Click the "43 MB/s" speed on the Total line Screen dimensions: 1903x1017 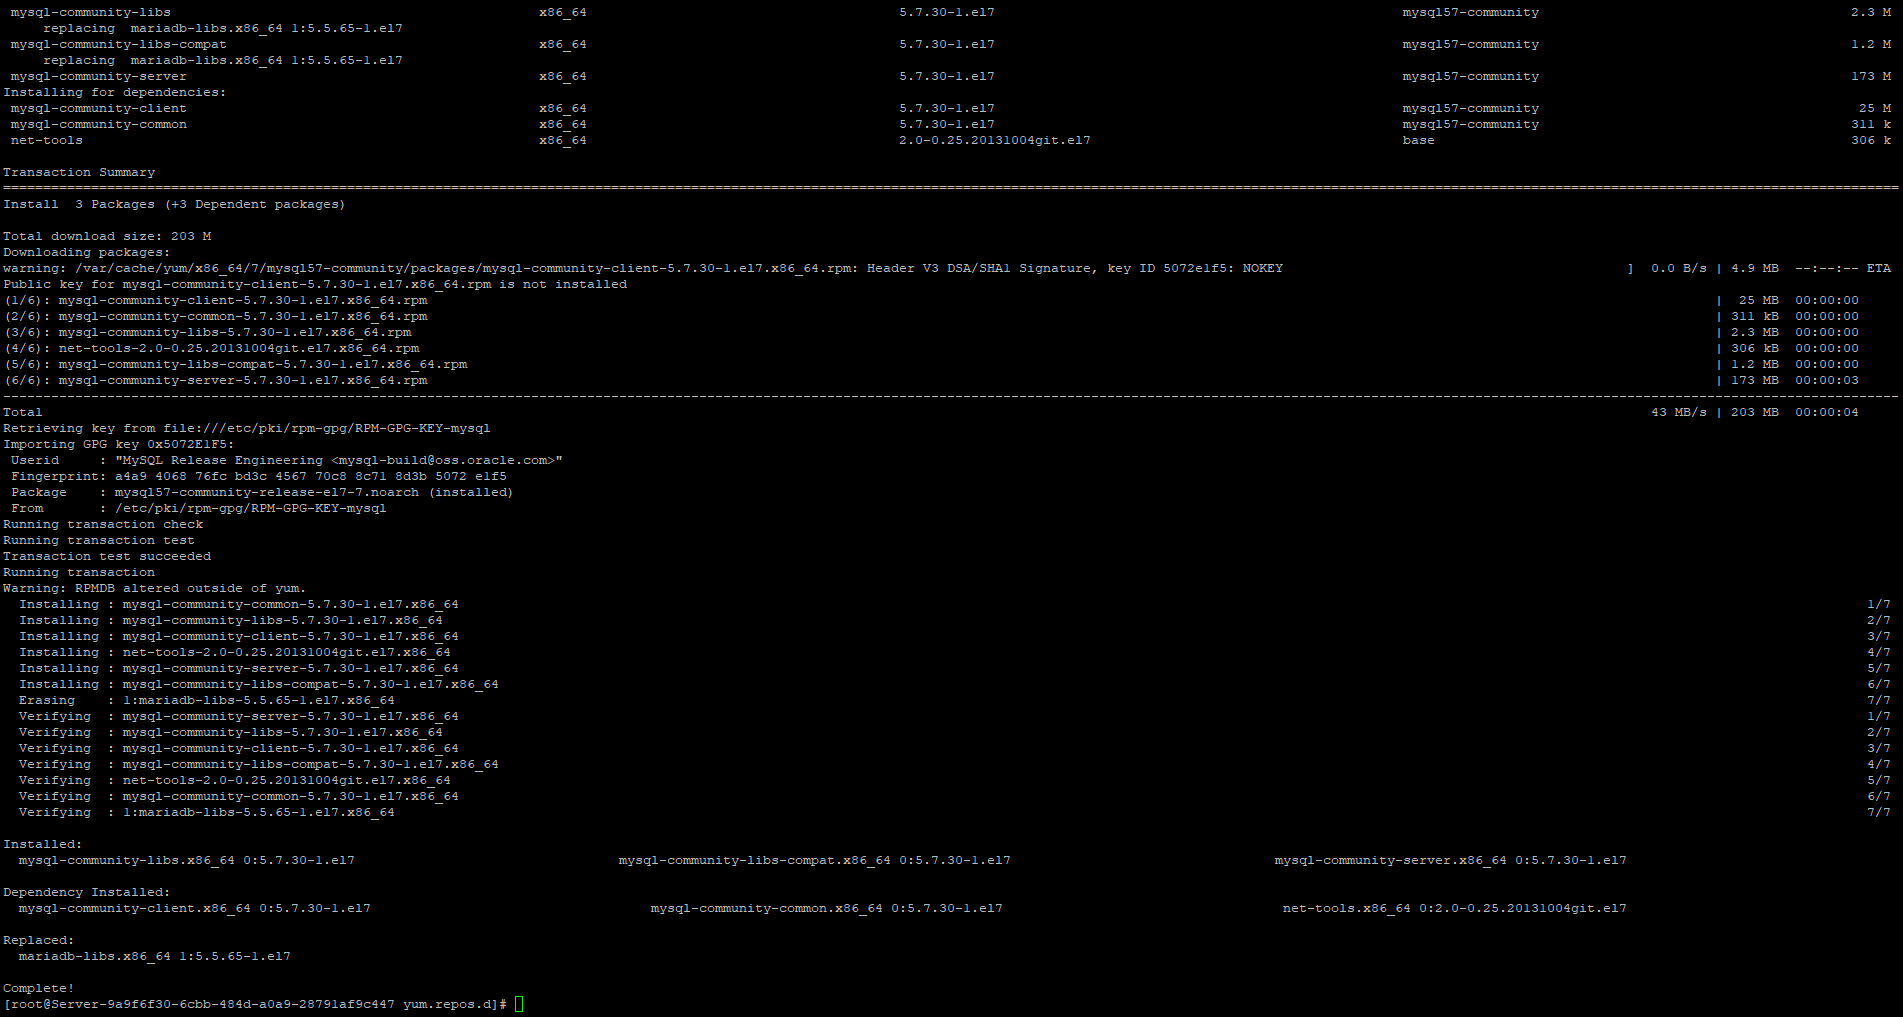click(1679, 412)
